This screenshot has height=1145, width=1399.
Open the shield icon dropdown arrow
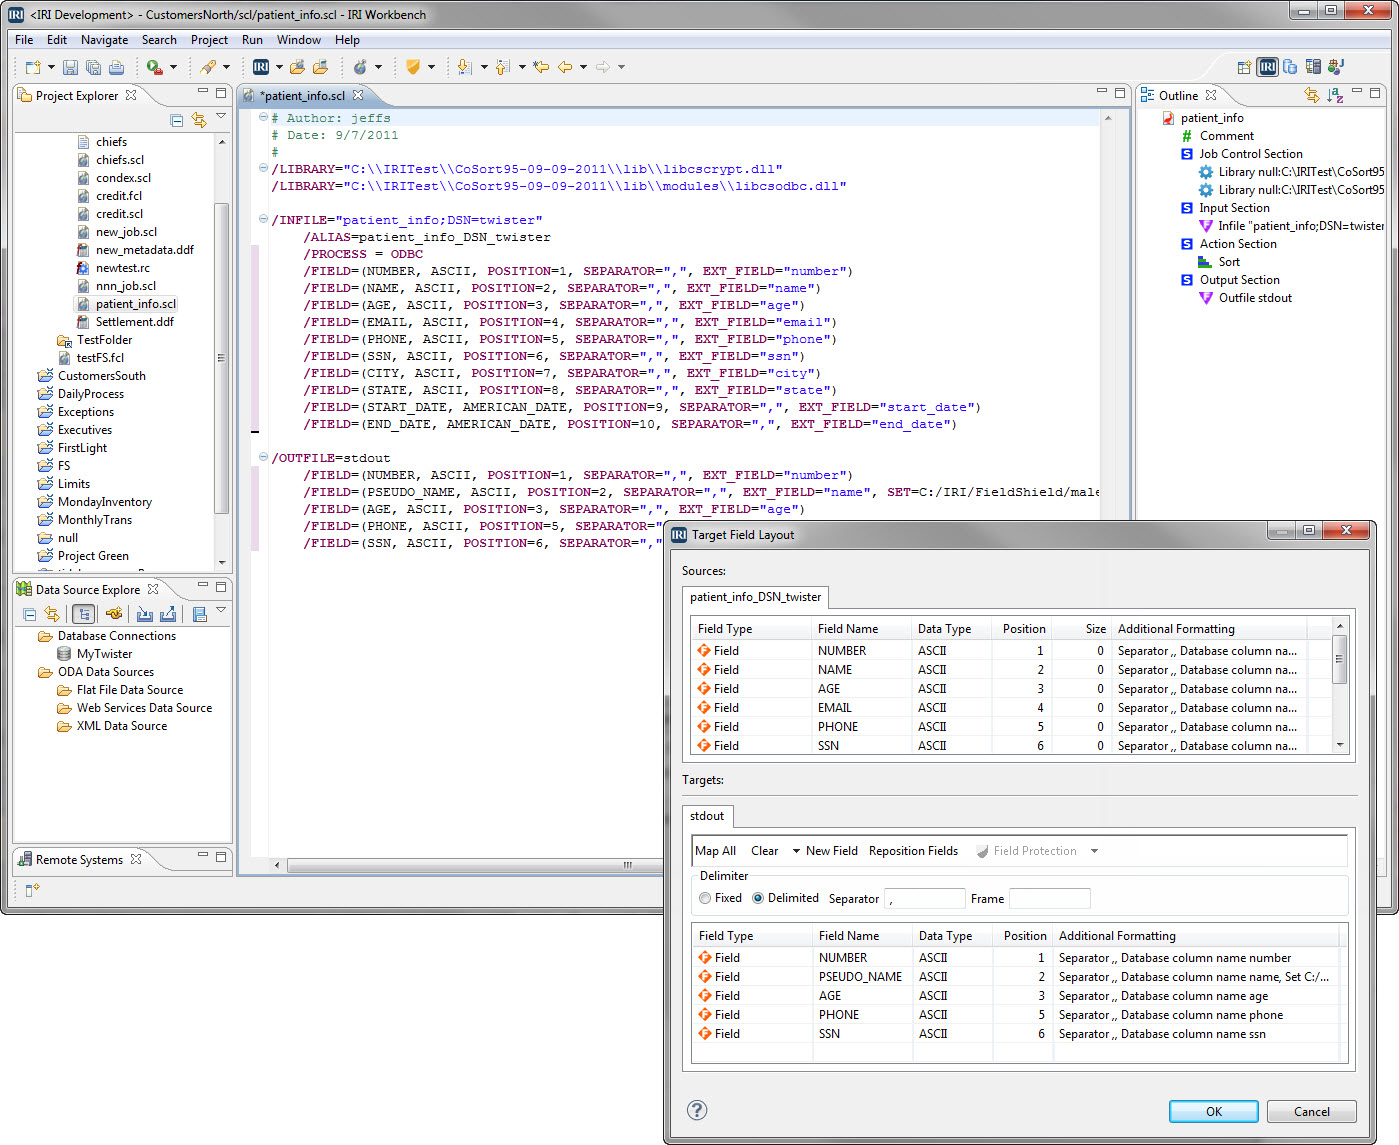pos(431,67)
